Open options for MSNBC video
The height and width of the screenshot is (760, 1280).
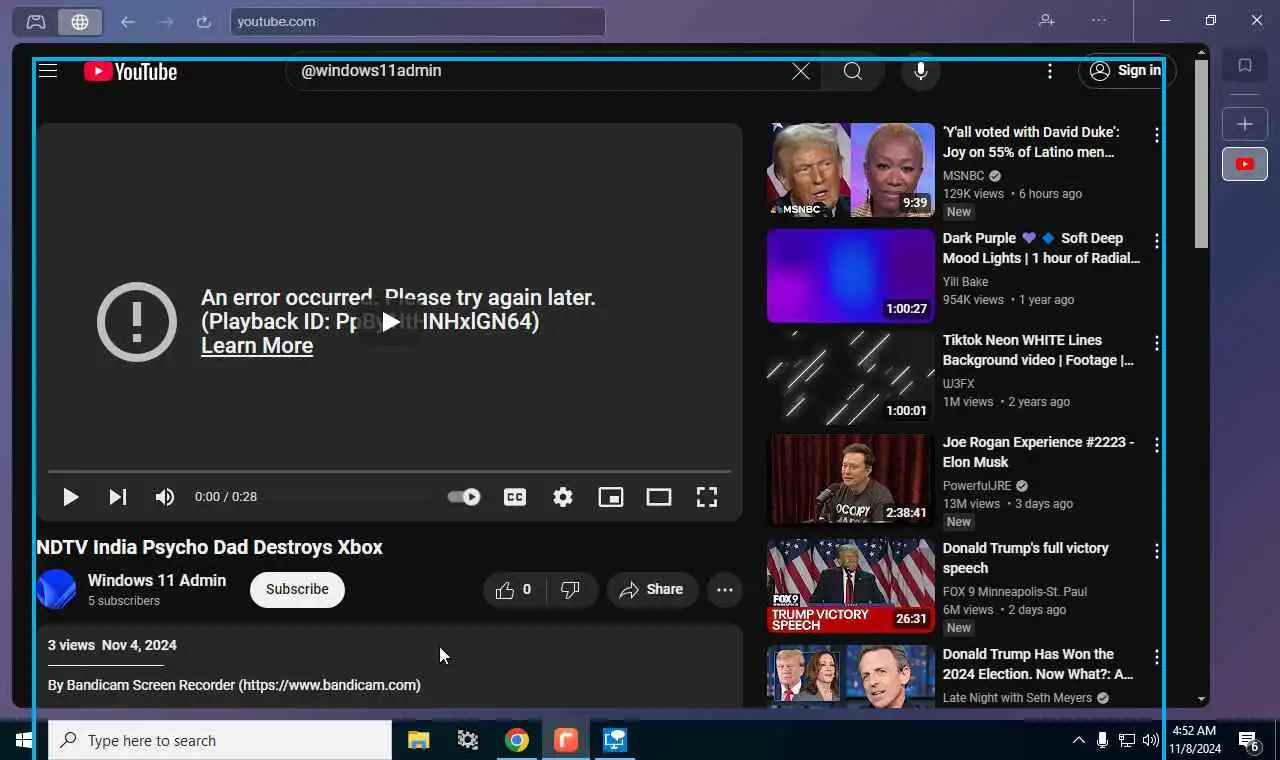[1157, 135]
